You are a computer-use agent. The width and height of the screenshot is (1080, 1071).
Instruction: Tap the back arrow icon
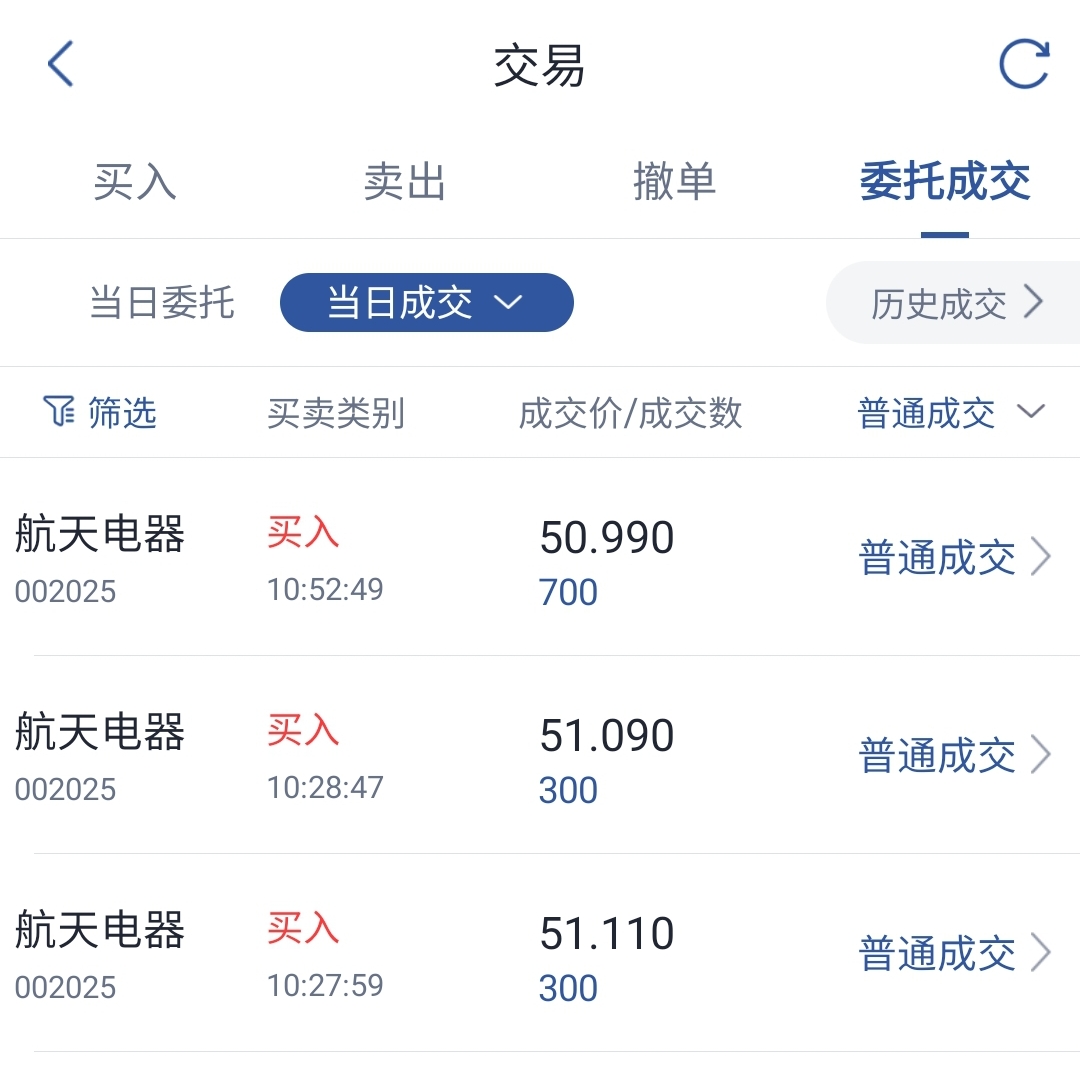tap(61, 65)
